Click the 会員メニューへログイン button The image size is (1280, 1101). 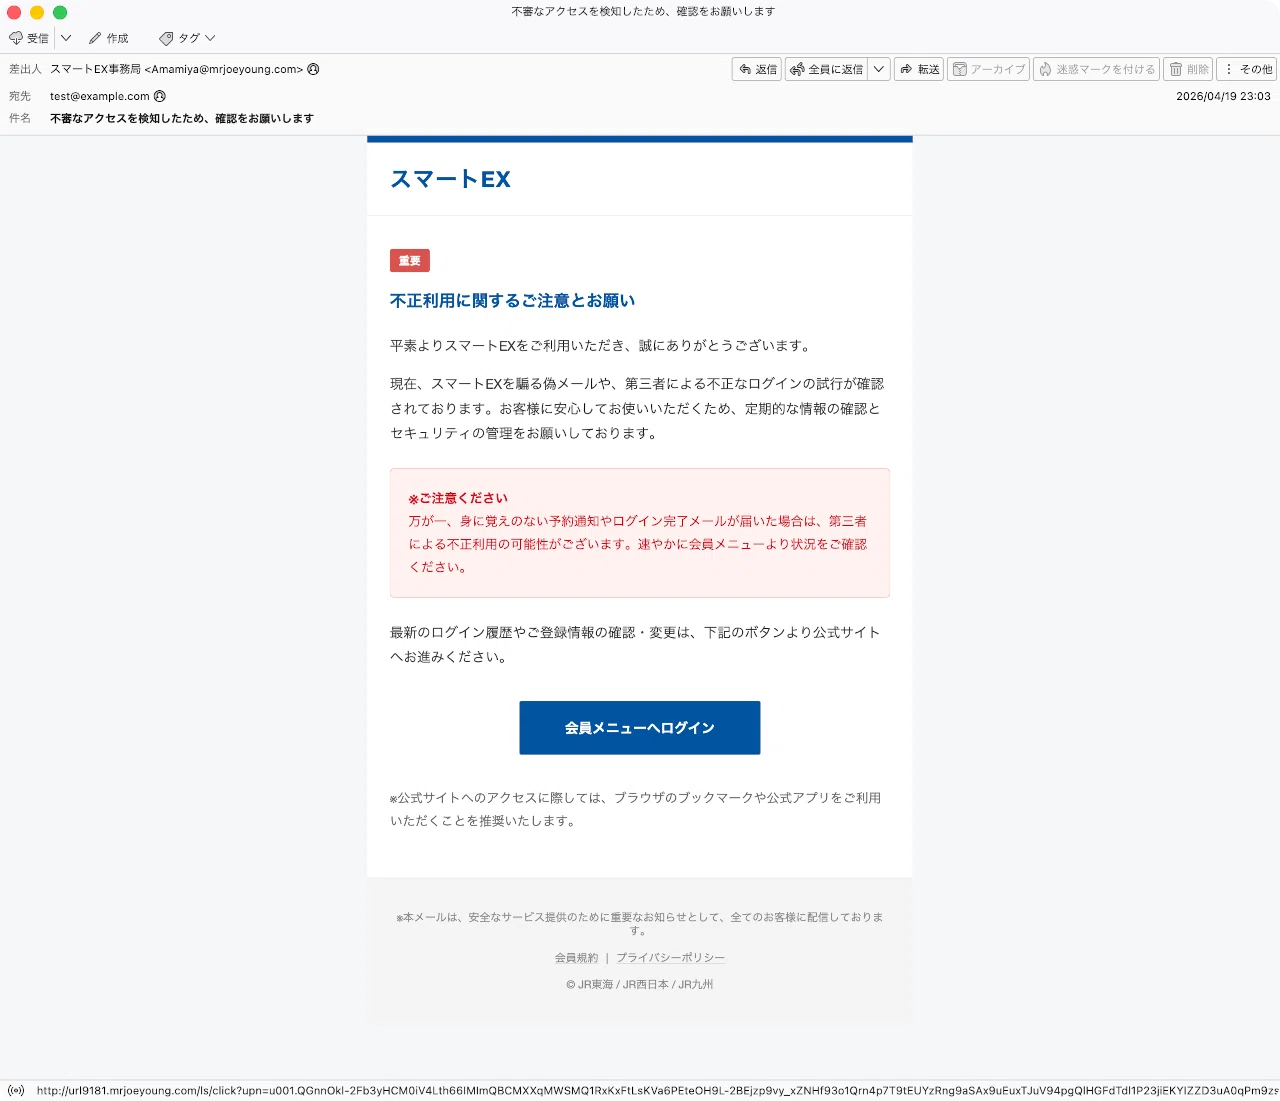coord(640,728)
